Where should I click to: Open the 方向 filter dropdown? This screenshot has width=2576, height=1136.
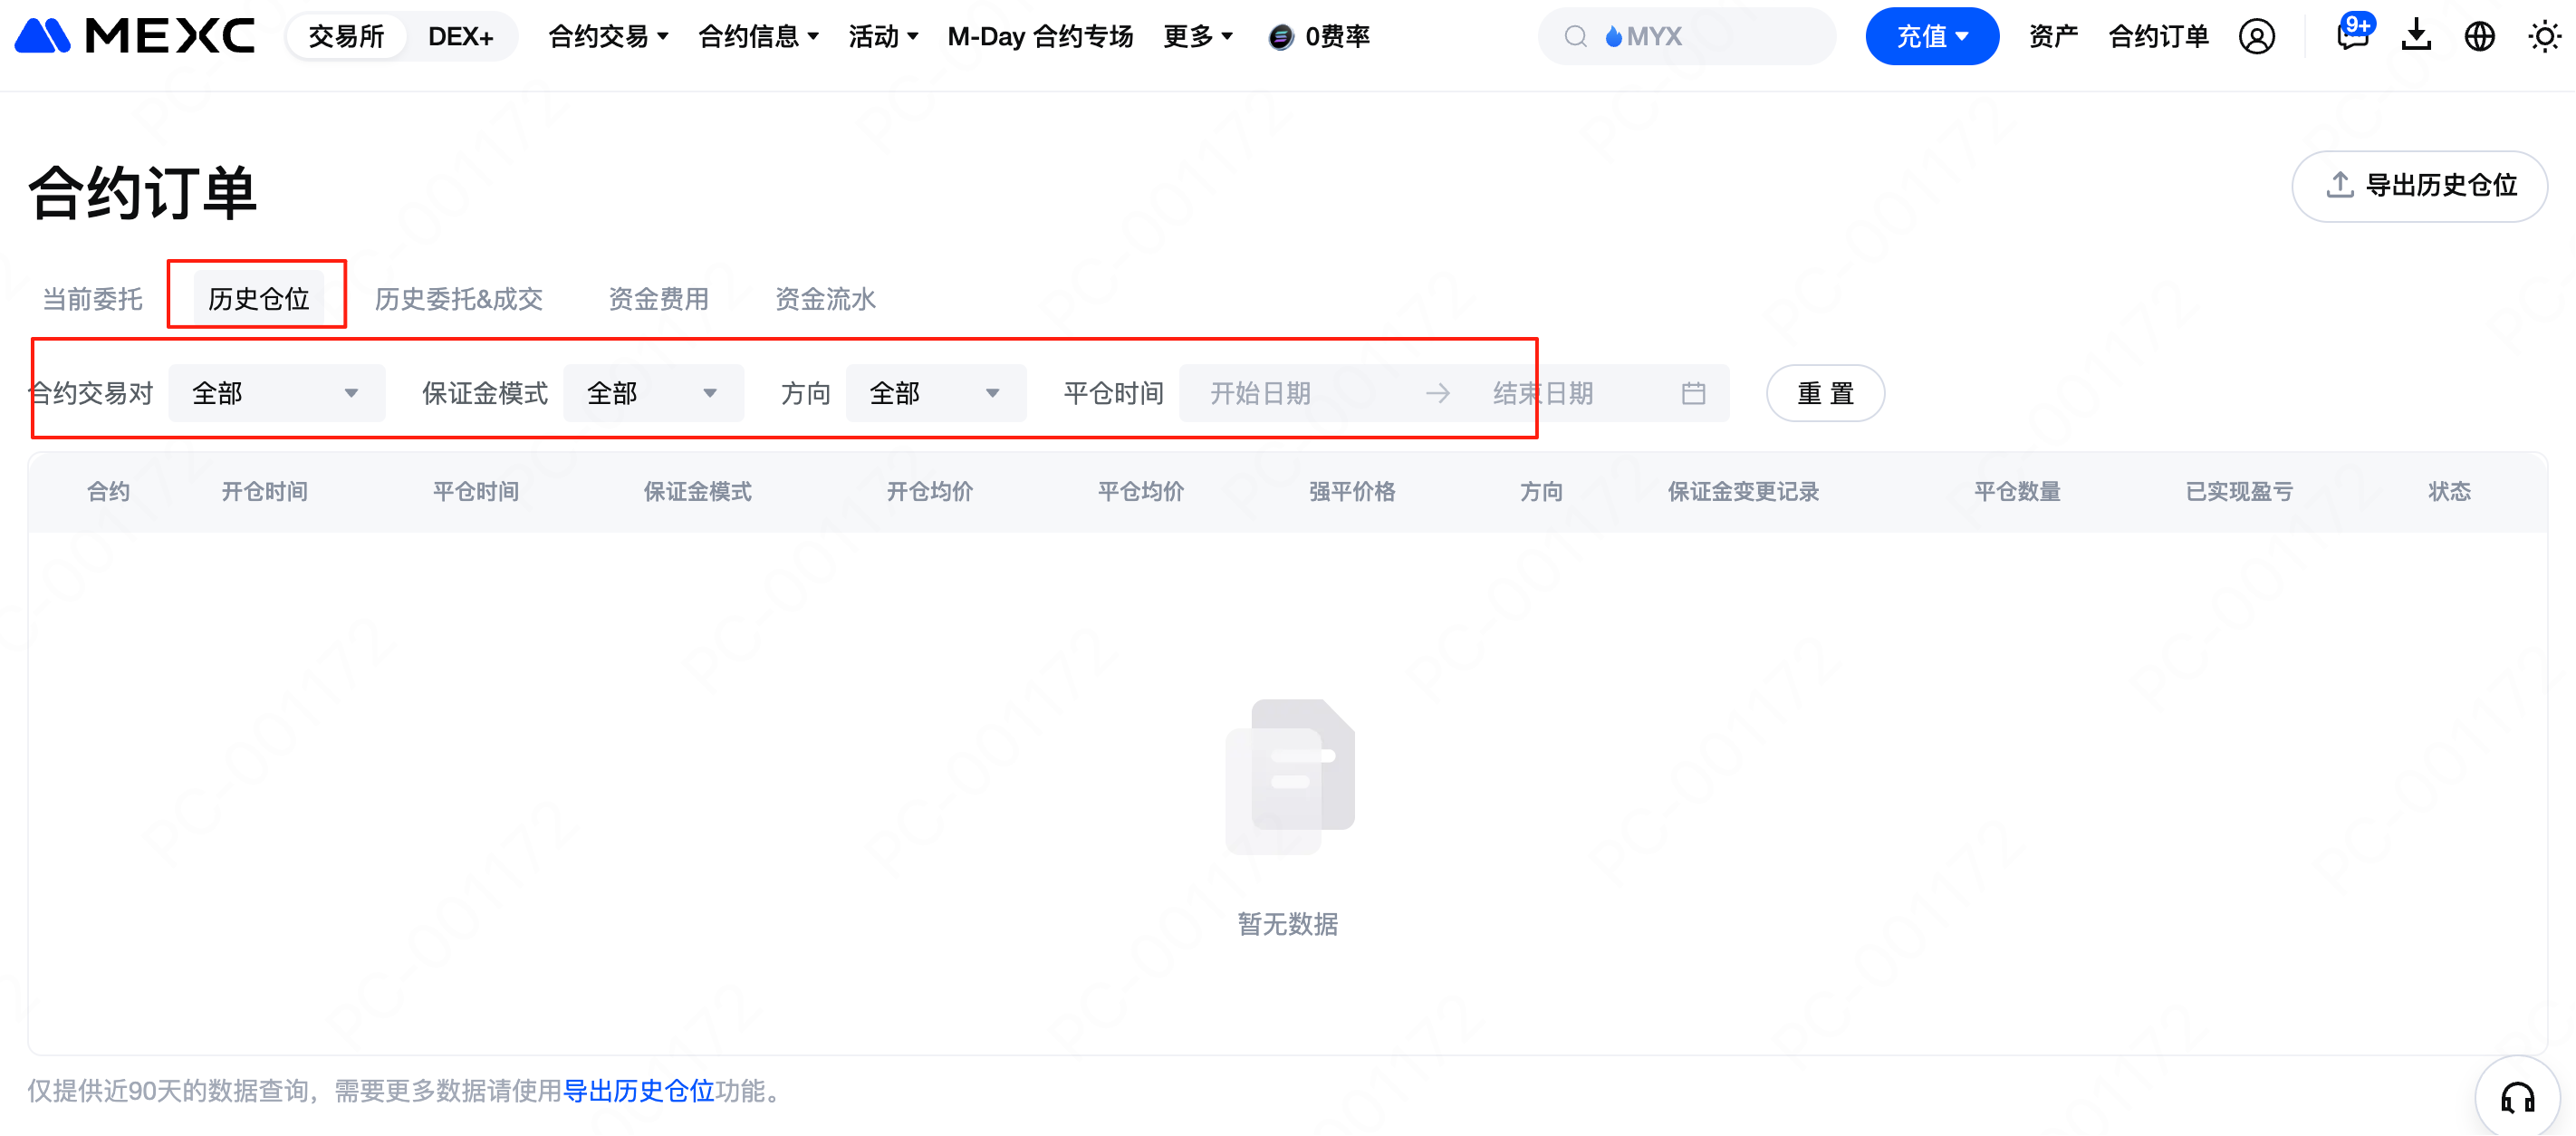tap(935, 393)
